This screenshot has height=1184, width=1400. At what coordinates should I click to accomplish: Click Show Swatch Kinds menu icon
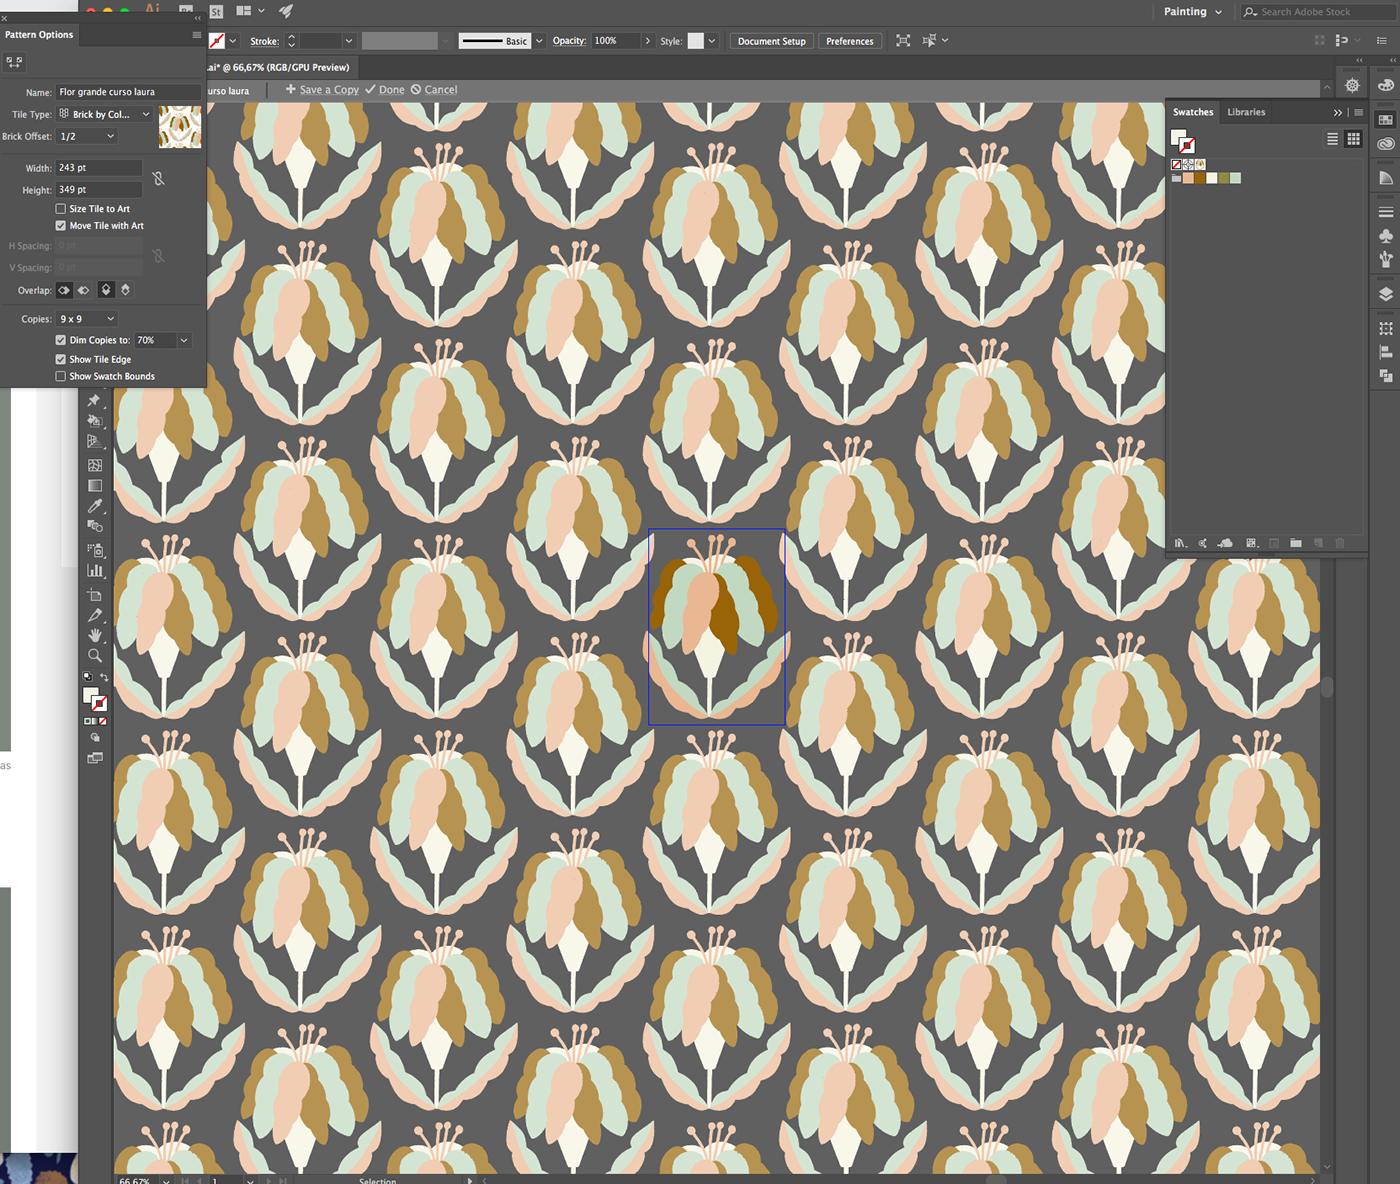click(x=1251, y=543)
